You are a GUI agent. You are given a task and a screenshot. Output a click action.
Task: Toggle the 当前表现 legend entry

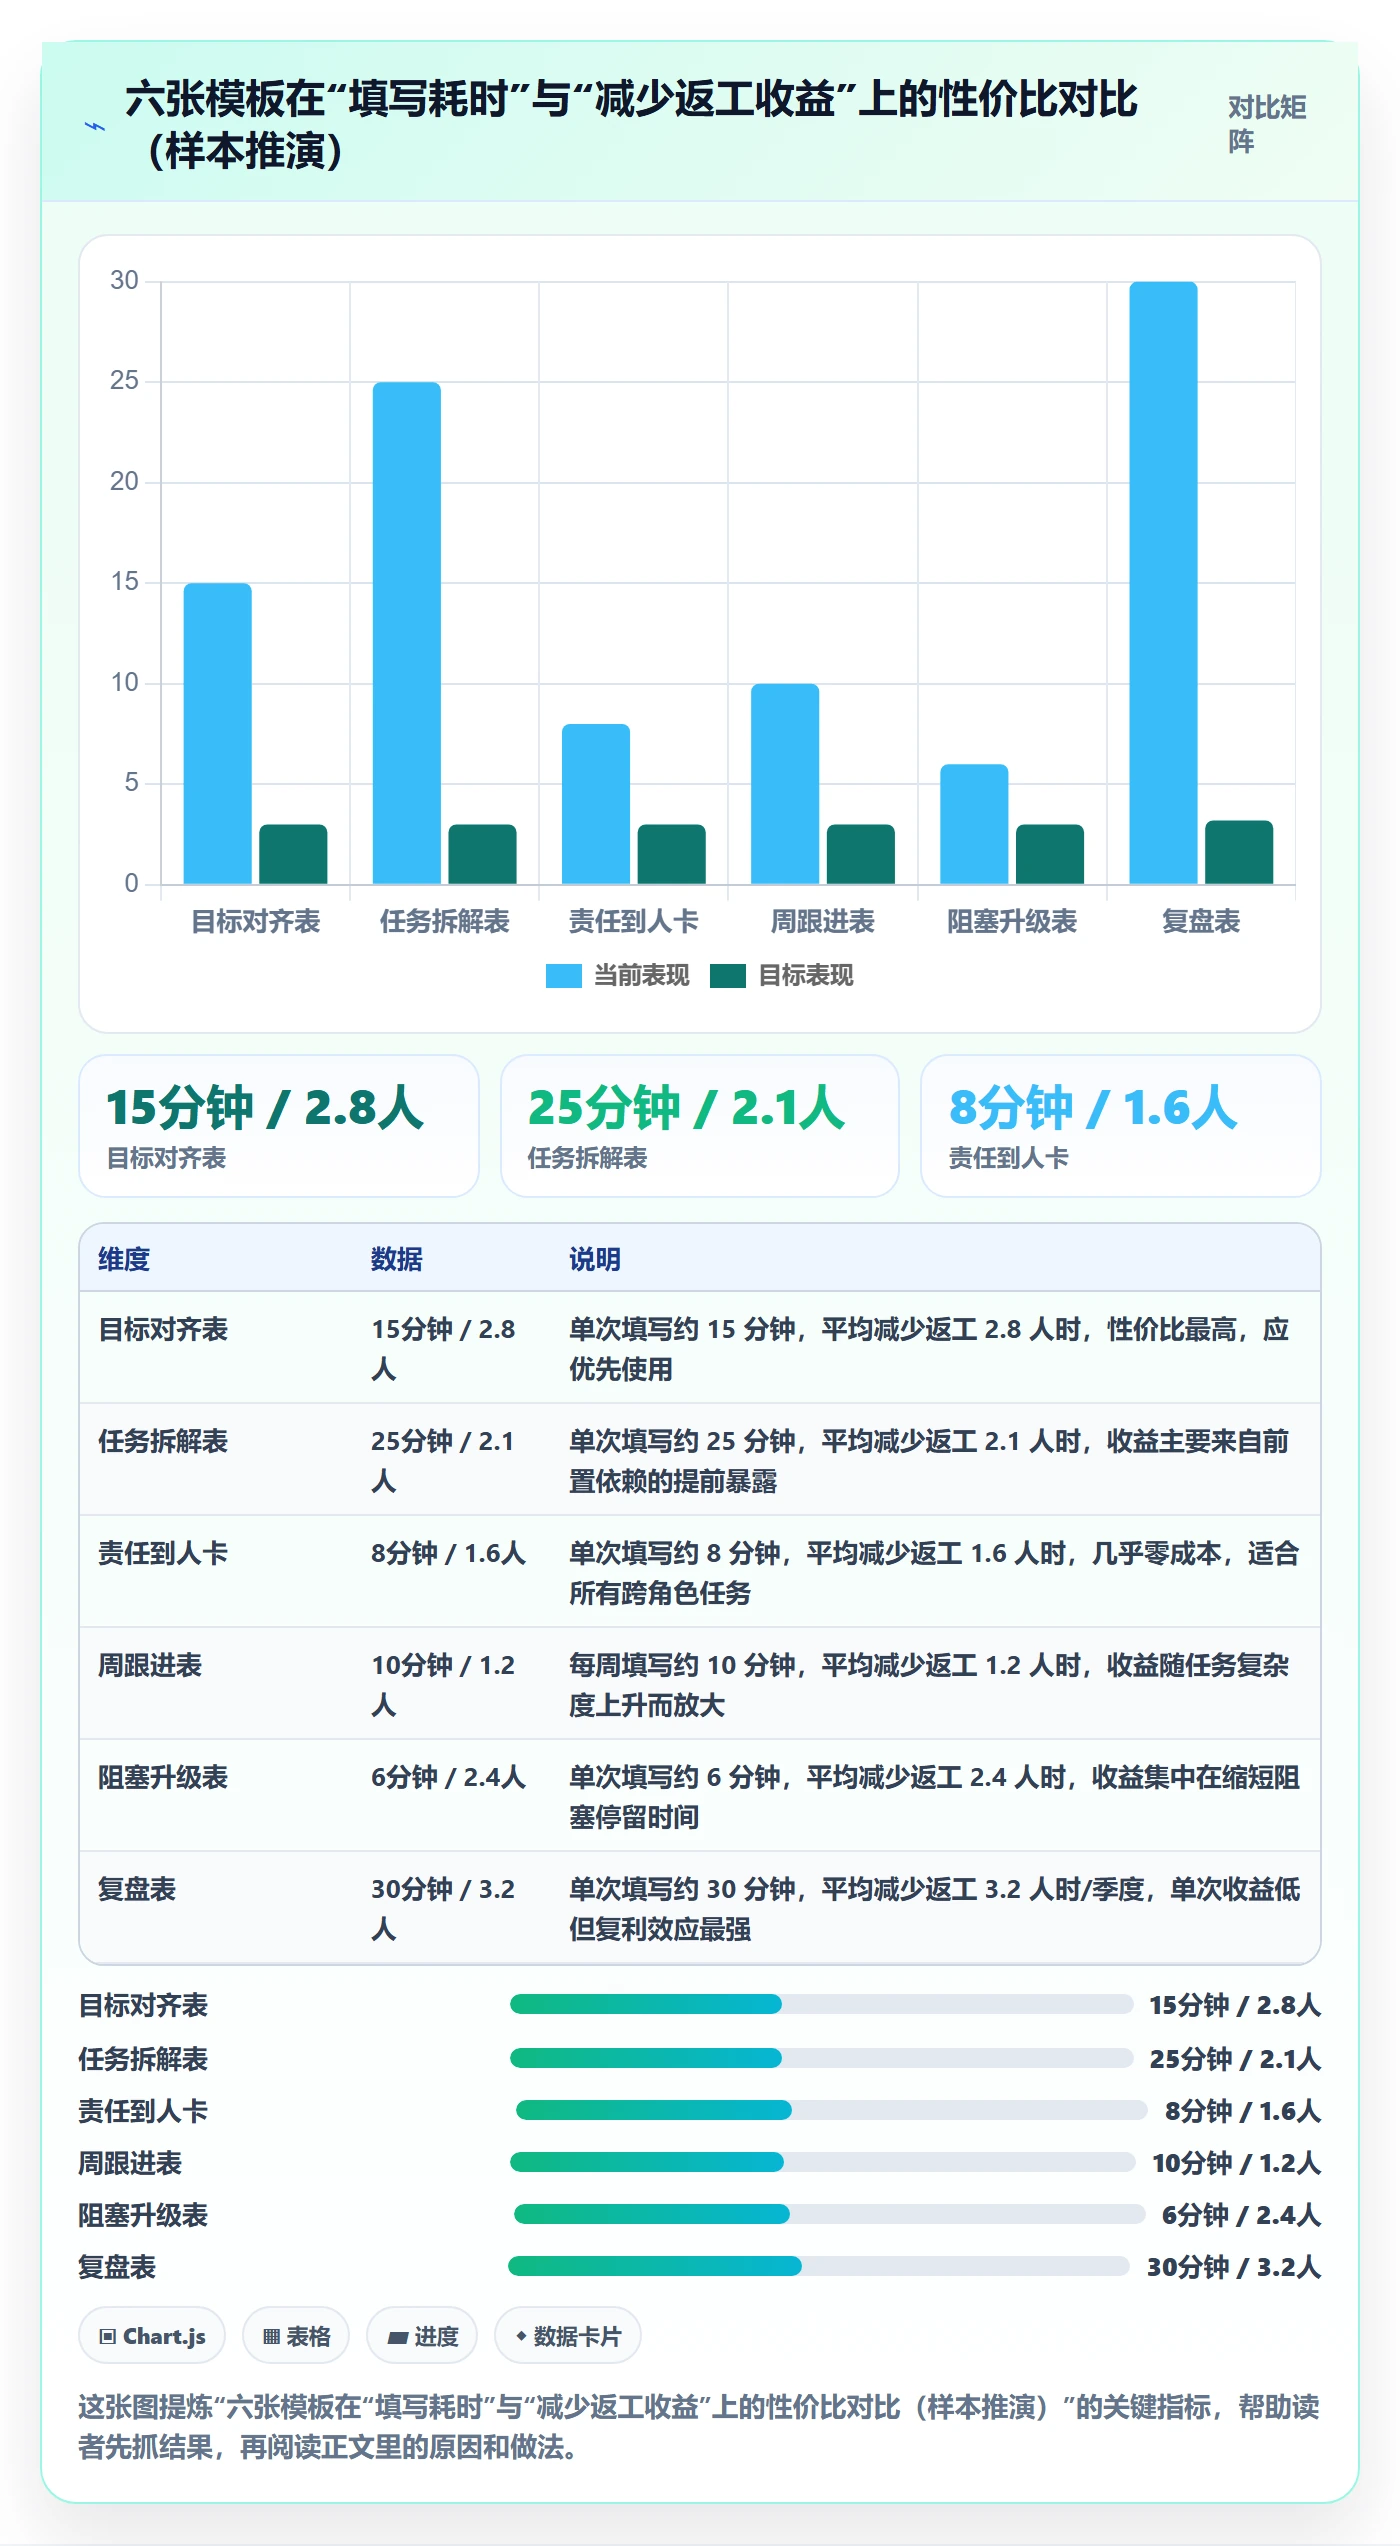617,976
